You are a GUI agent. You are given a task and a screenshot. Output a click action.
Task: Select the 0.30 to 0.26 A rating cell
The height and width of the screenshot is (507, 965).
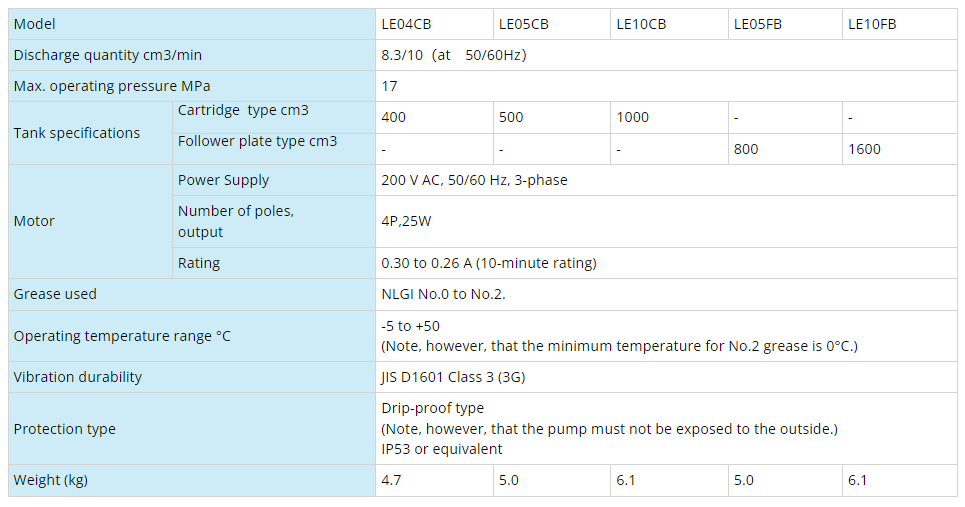pos(667,263)
